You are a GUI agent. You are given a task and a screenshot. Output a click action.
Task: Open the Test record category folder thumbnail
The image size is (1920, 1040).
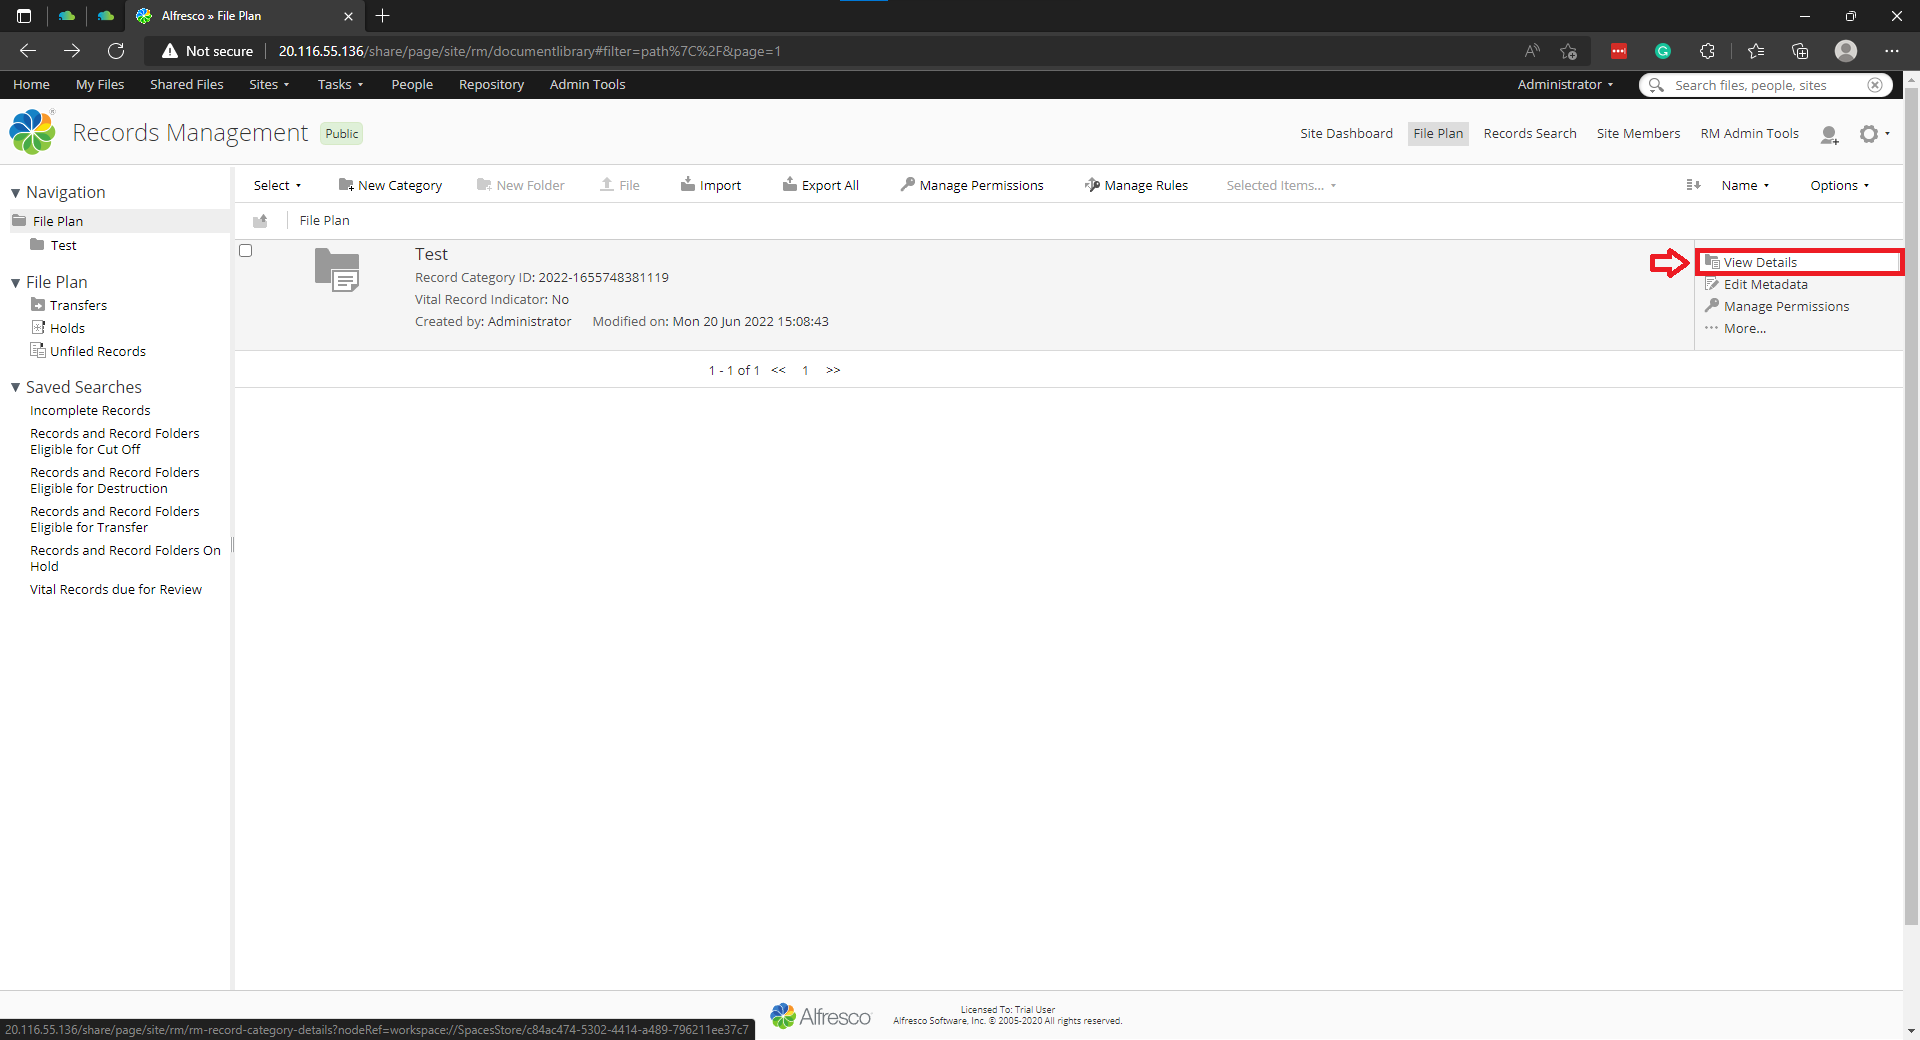click(x=337, y=270)
